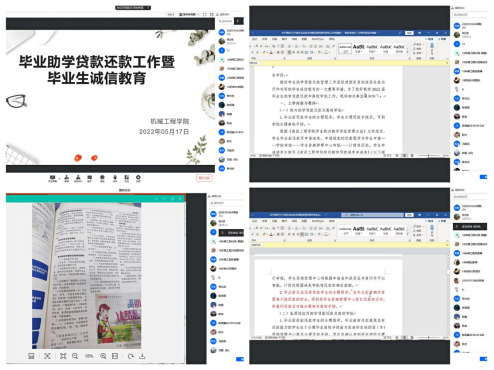Apply yellow highlight in Word with black text
Screen dimensions: 494x370
(265, 52)
